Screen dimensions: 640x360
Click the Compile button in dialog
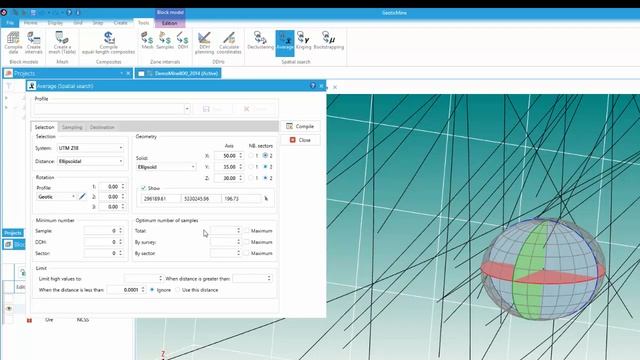pyautogui.click(x=300, y=127)
